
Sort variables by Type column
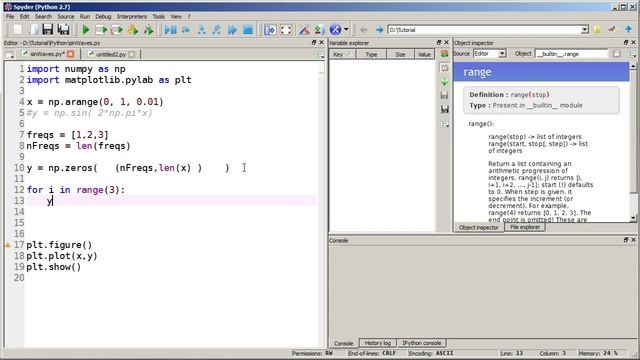coord(371,54)
